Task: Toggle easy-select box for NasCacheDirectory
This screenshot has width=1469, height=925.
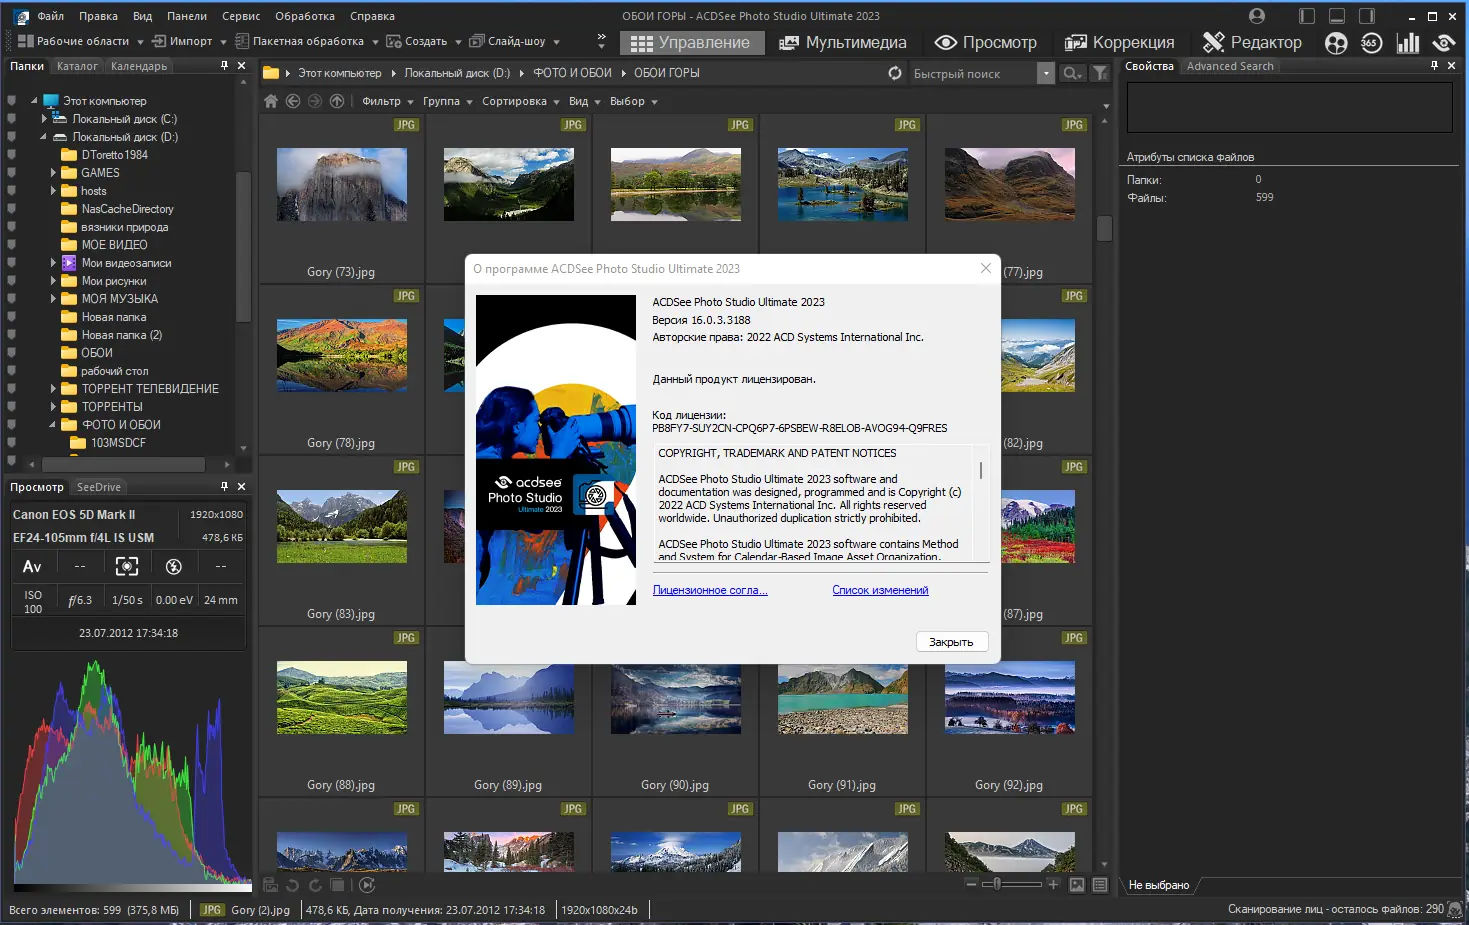Action: 11,209
